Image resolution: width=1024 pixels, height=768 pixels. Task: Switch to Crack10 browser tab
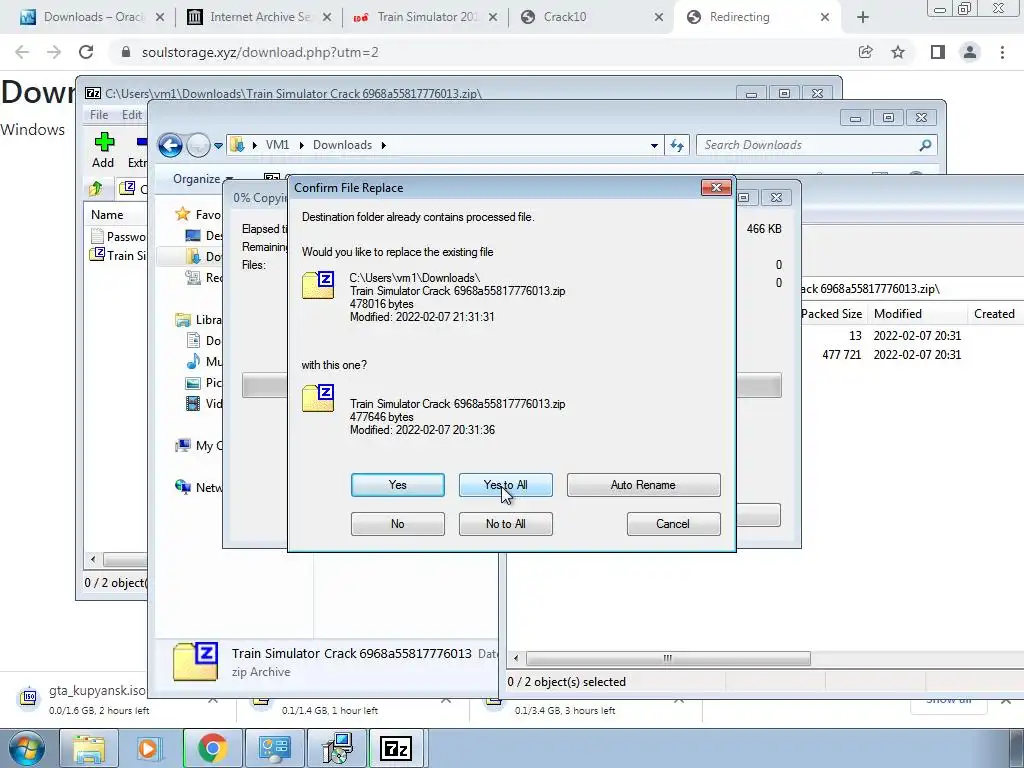coord(592,17)
